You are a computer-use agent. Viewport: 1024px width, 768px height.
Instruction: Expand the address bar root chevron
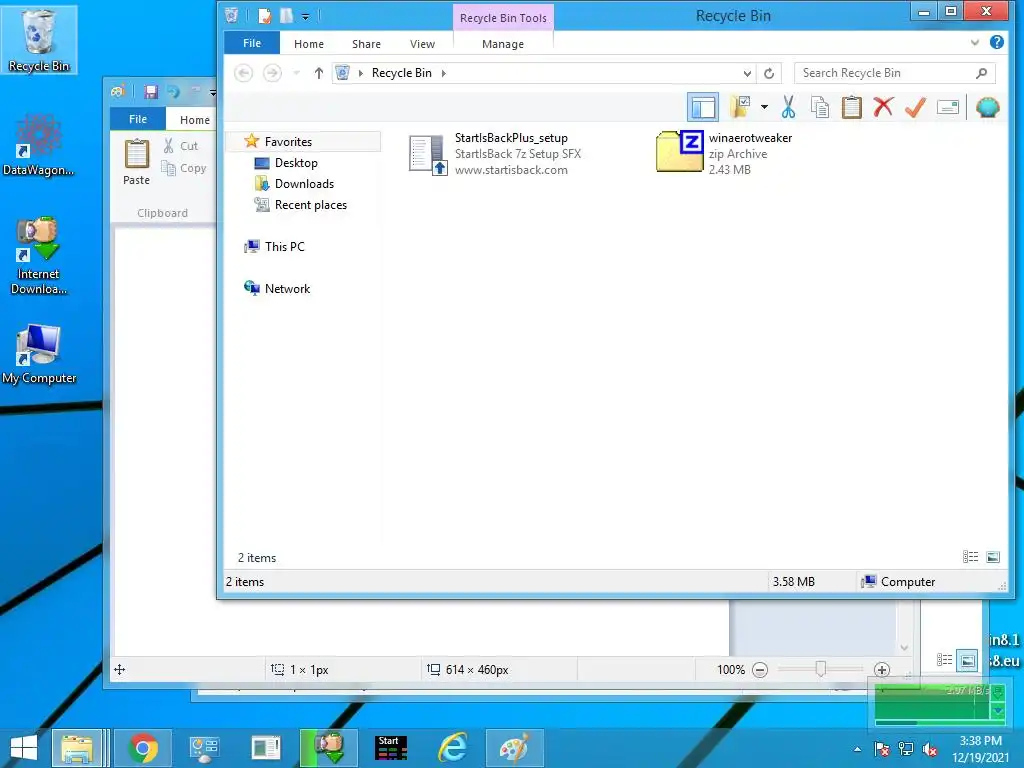[x=360, y=73]
